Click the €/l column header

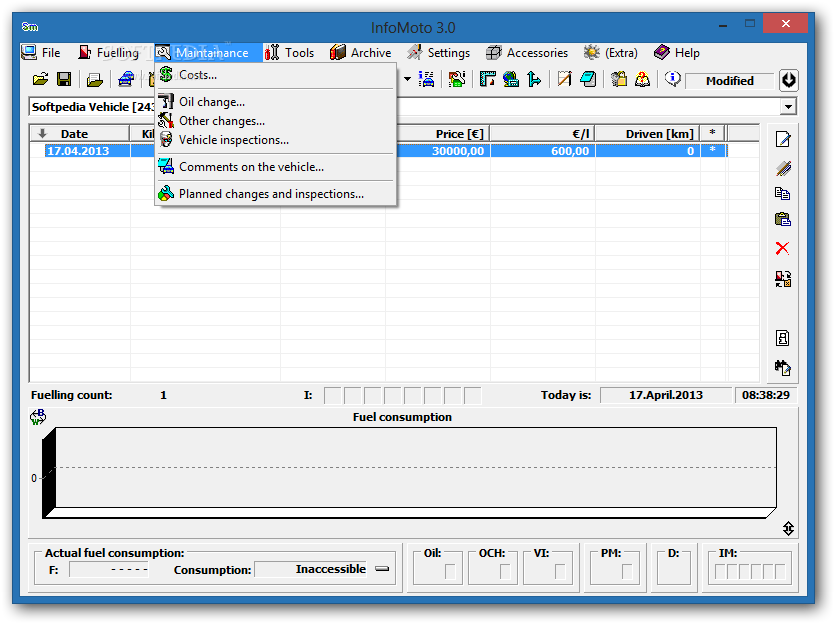click(x=542, y=134)
